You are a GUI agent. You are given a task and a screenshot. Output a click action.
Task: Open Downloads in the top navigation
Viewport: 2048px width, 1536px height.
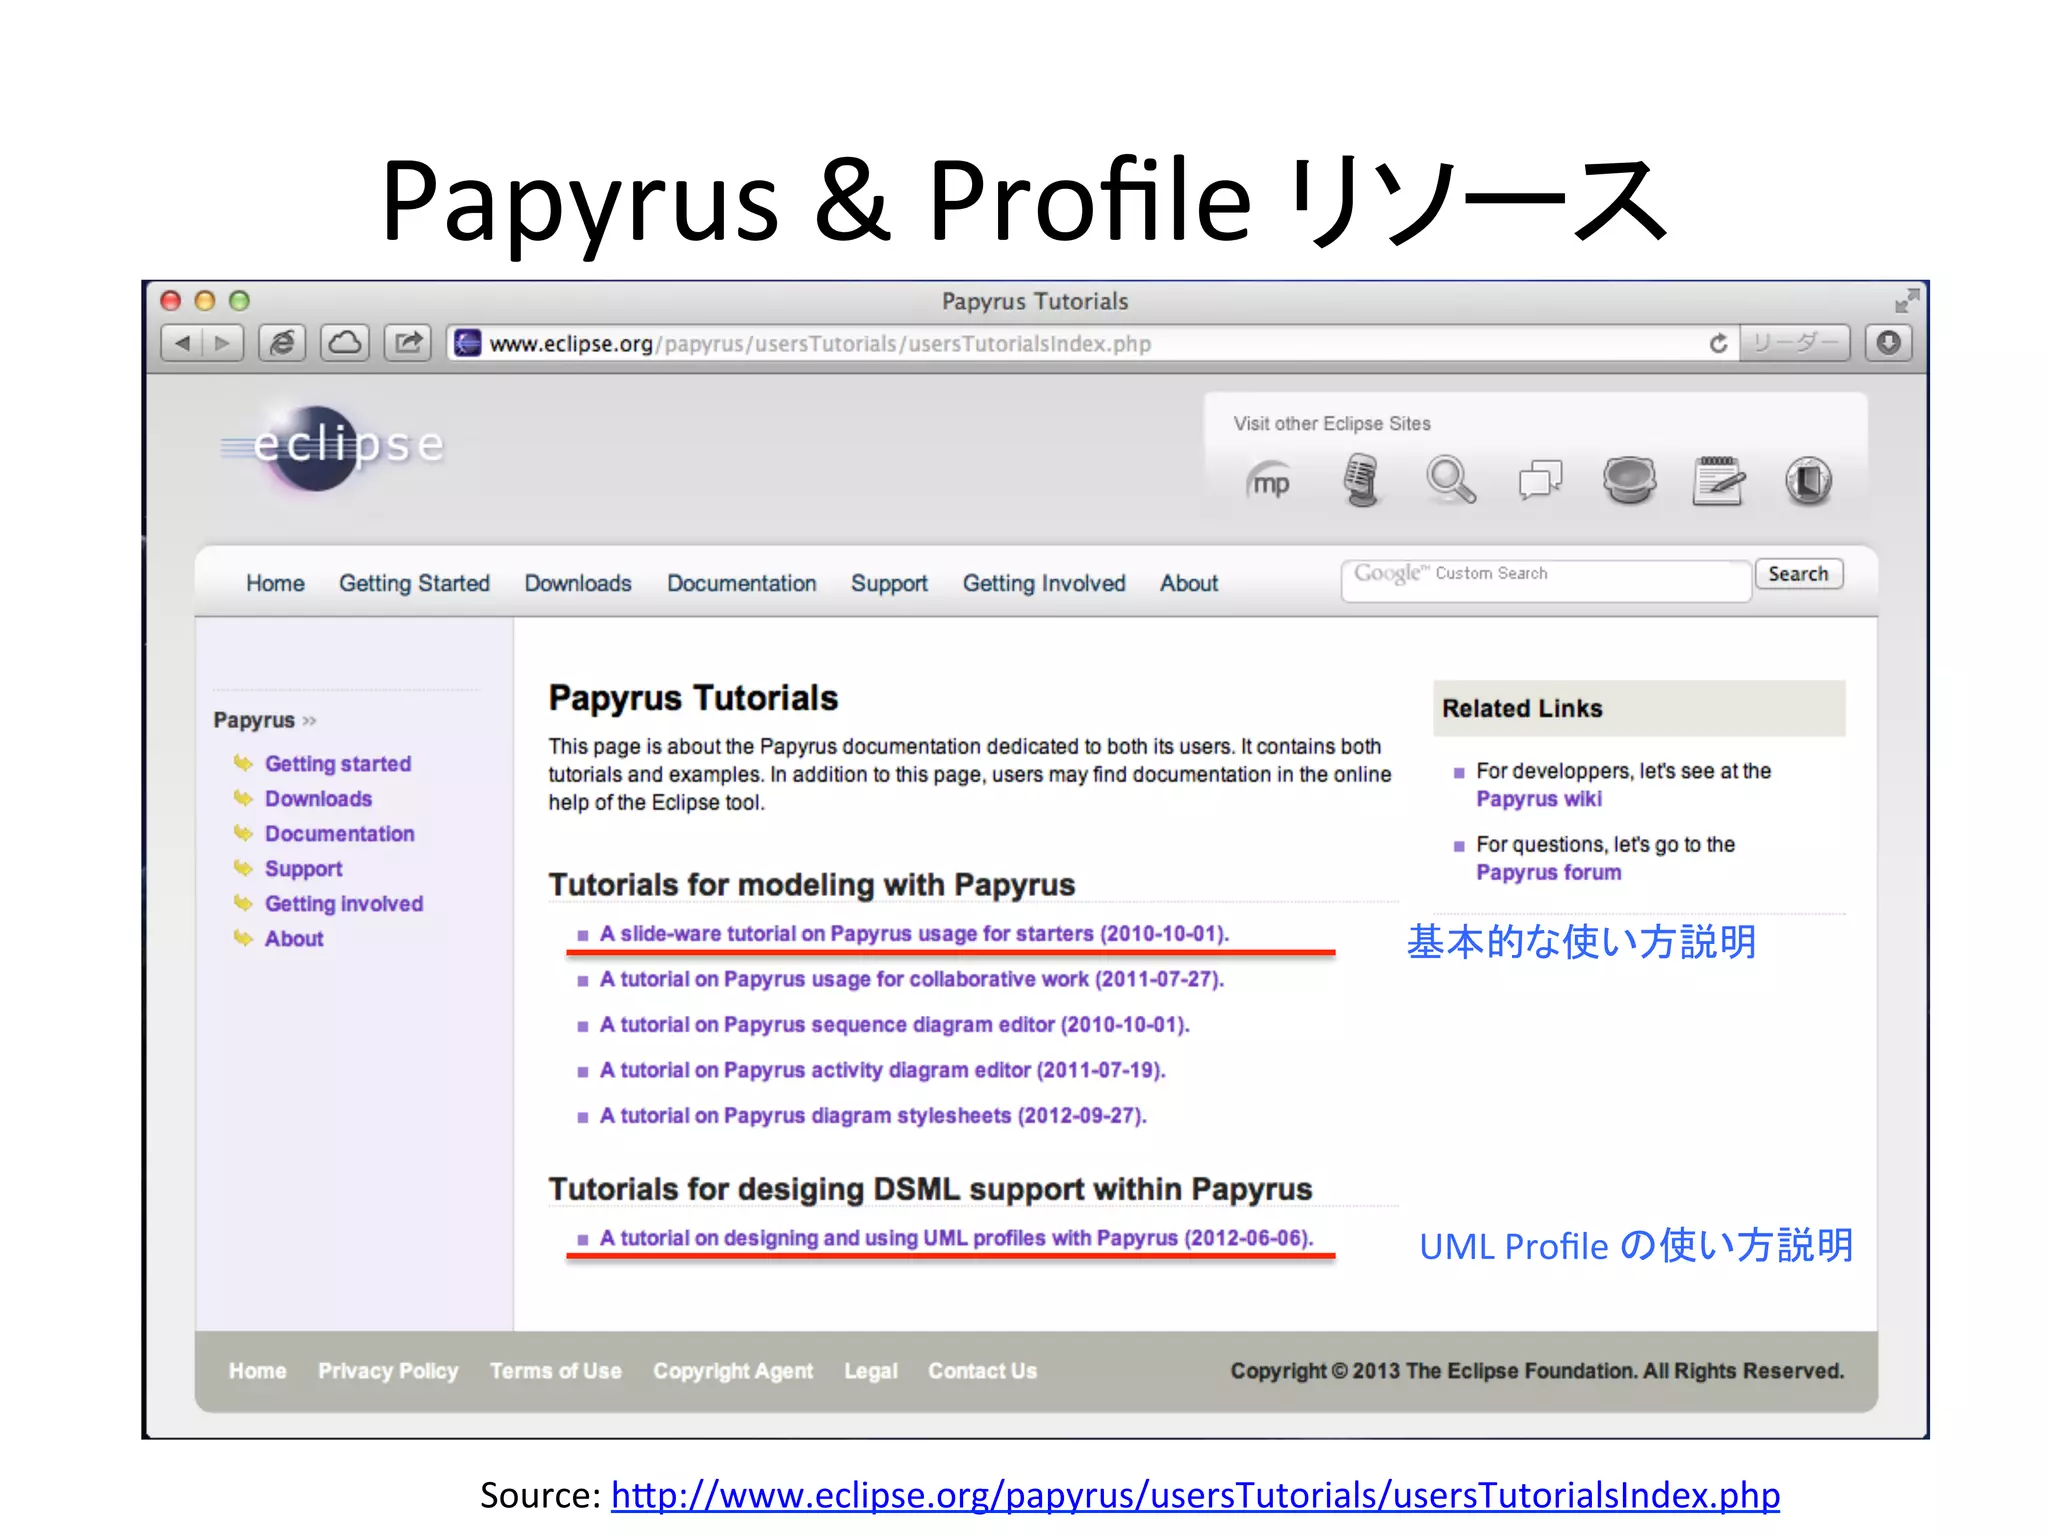click(x=578, y=583)
